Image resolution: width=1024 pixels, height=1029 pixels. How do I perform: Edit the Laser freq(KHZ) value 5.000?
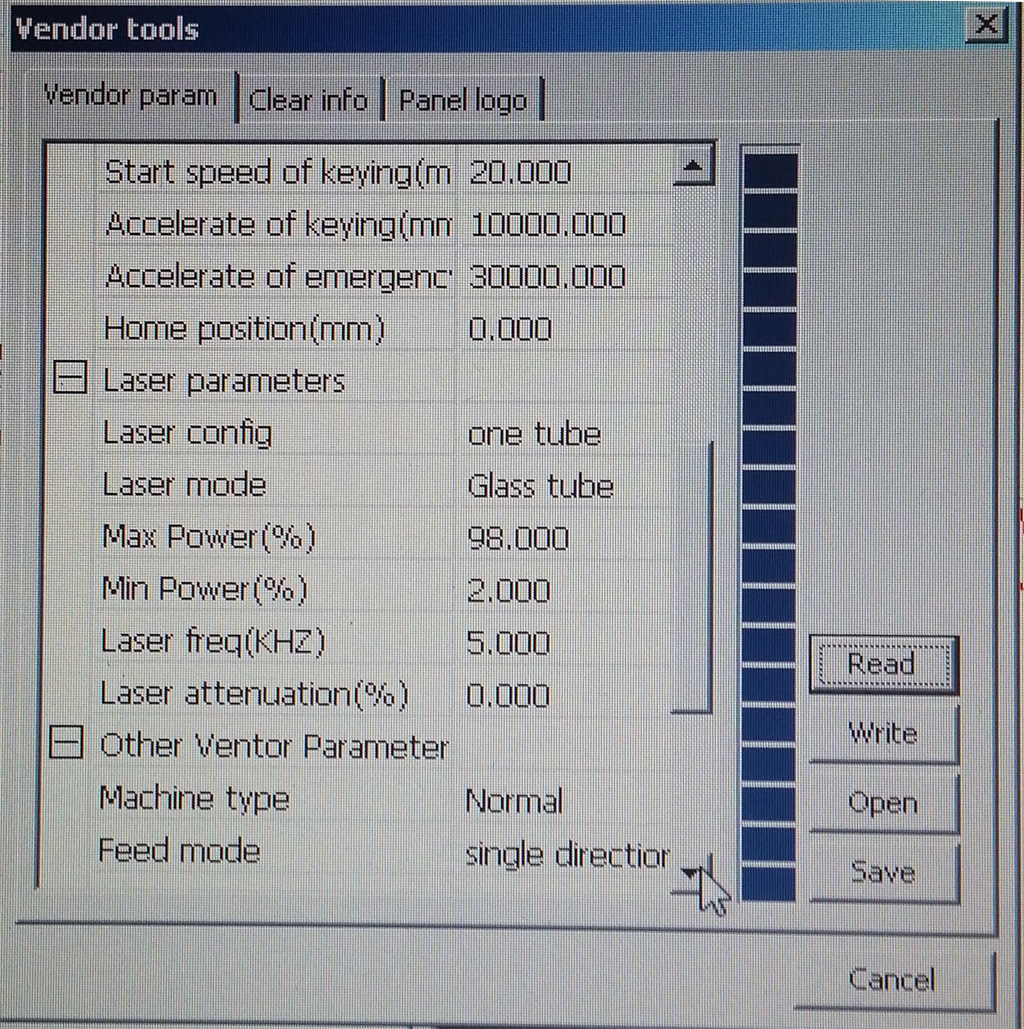pos(560,642)
